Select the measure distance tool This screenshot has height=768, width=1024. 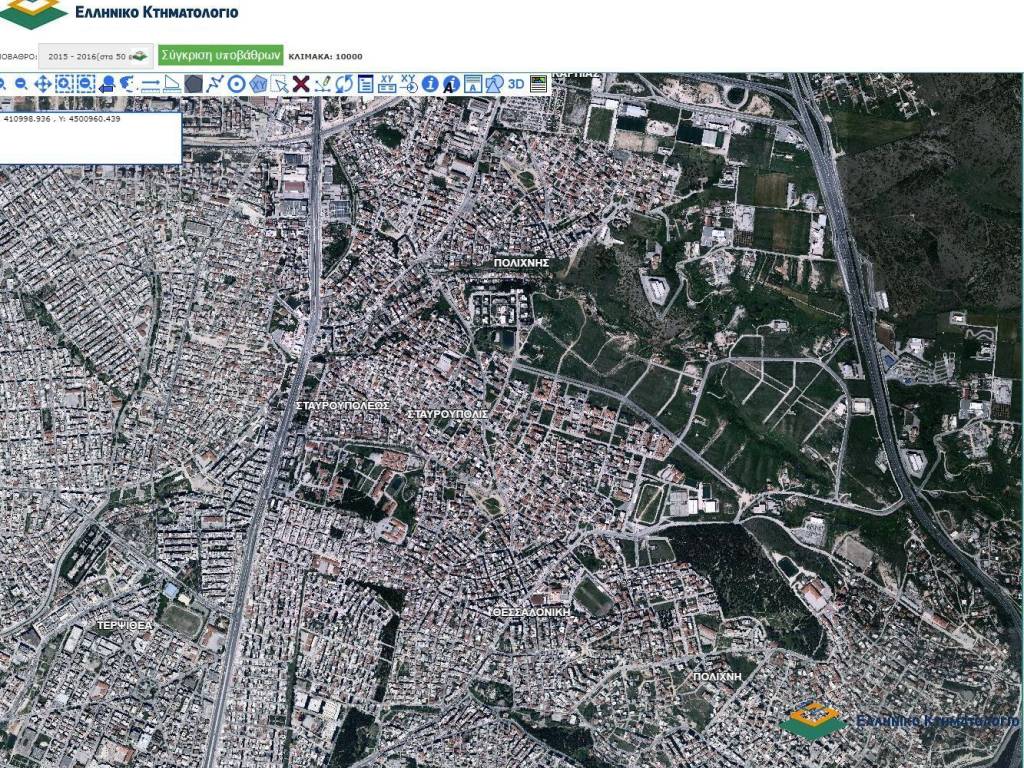tap(150, 84)
